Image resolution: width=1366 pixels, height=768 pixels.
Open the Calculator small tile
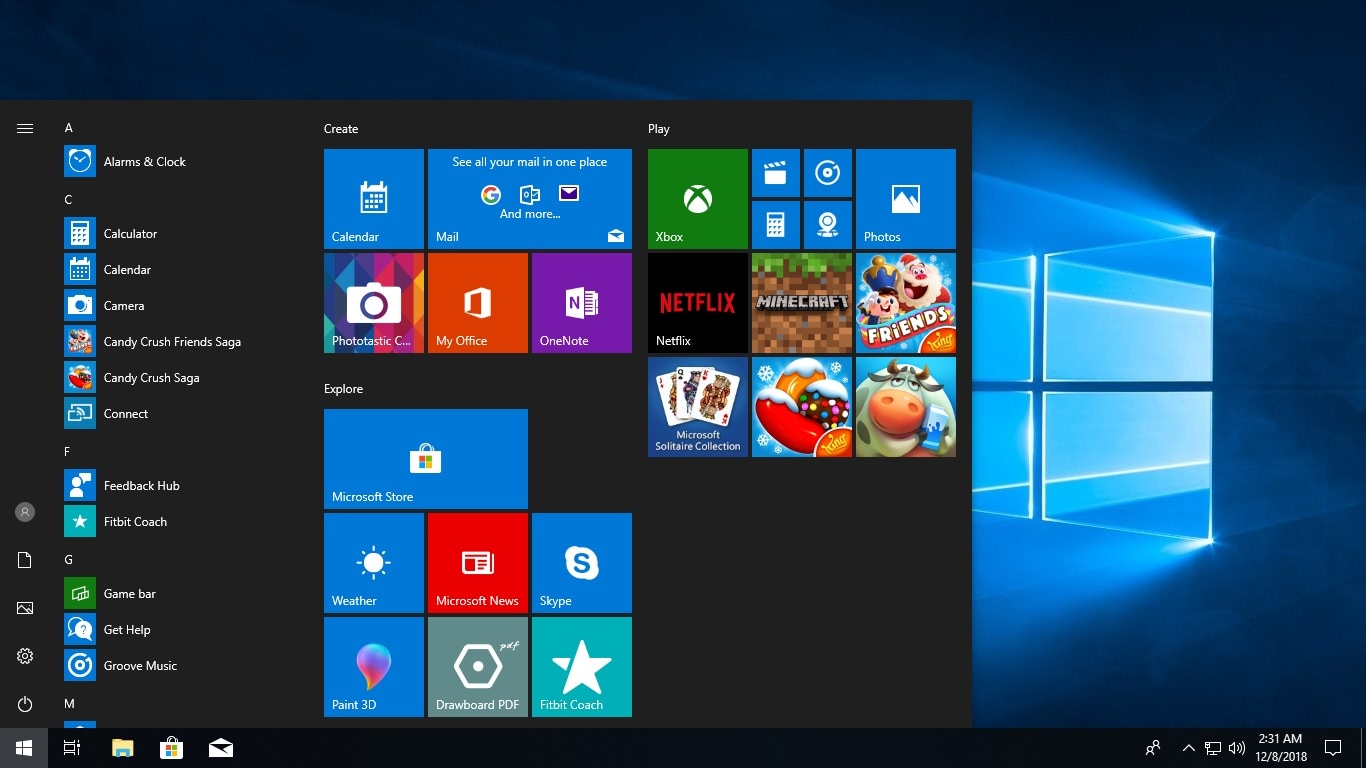coord(776,225)
